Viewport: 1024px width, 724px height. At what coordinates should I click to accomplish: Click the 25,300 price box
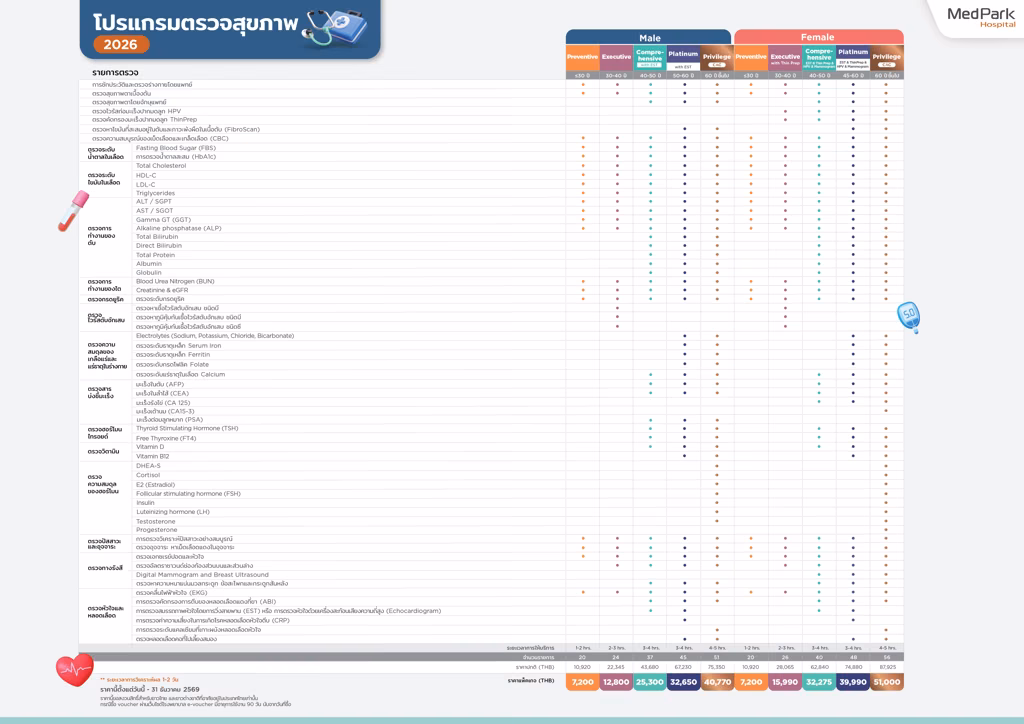tap(650, 682)
